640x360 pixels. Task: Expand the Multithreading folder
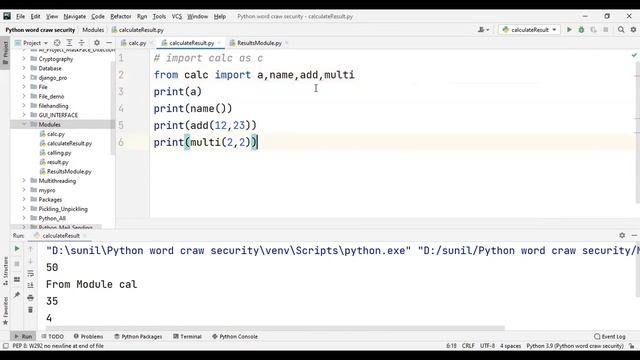pyautogui.click(x=24, y=181)
